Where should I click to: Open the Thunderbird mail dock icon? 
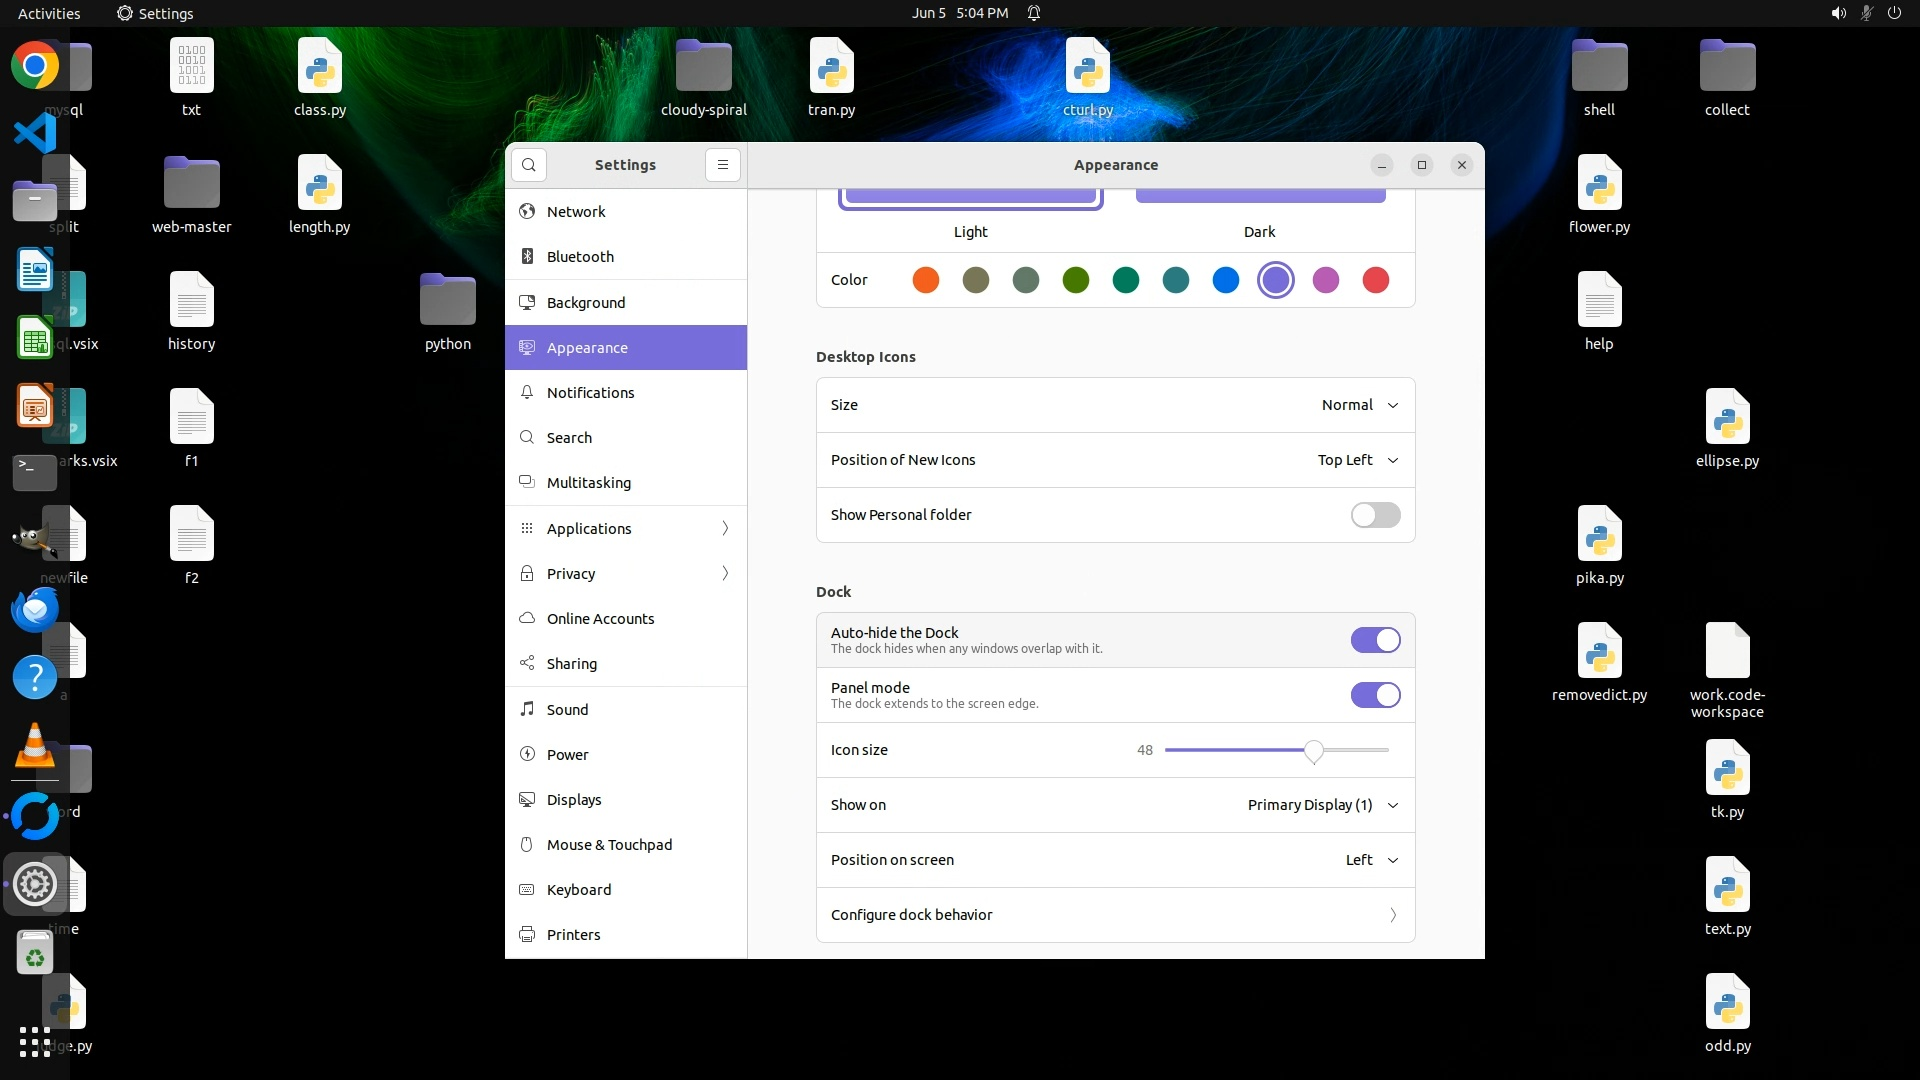tap(35, 609)
